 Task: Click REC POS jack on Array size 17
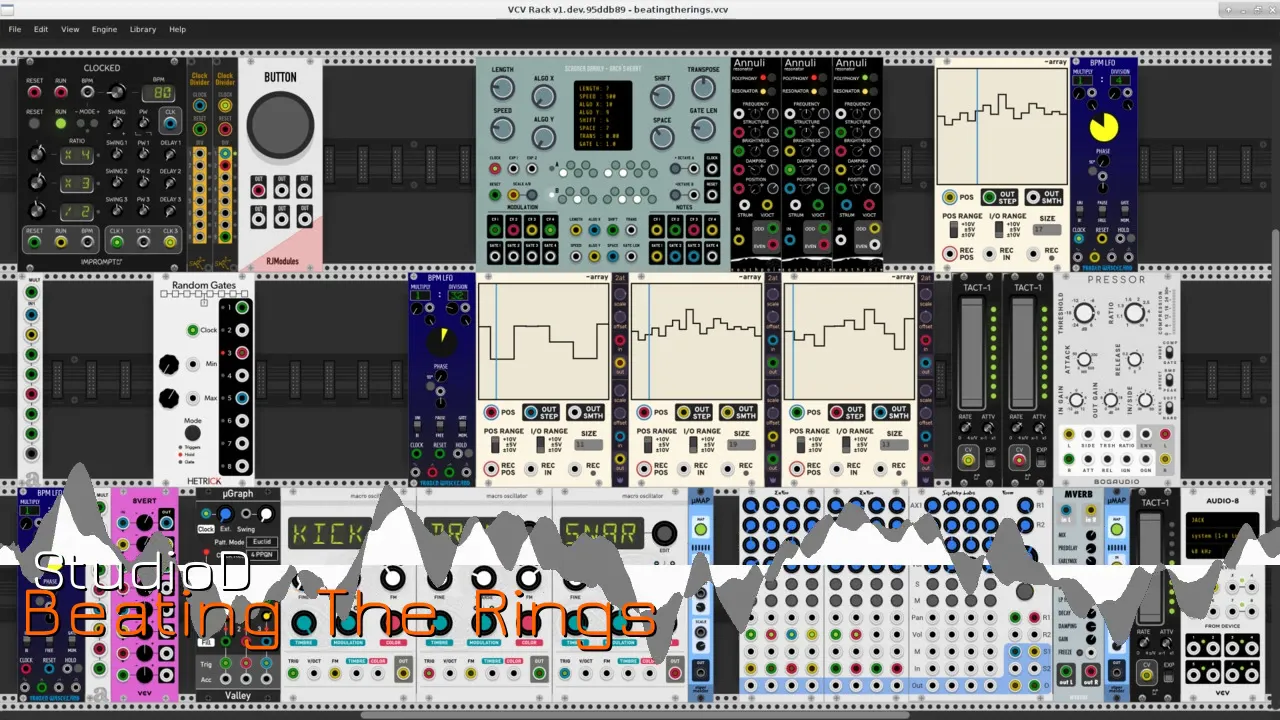(x=950, y=253)
